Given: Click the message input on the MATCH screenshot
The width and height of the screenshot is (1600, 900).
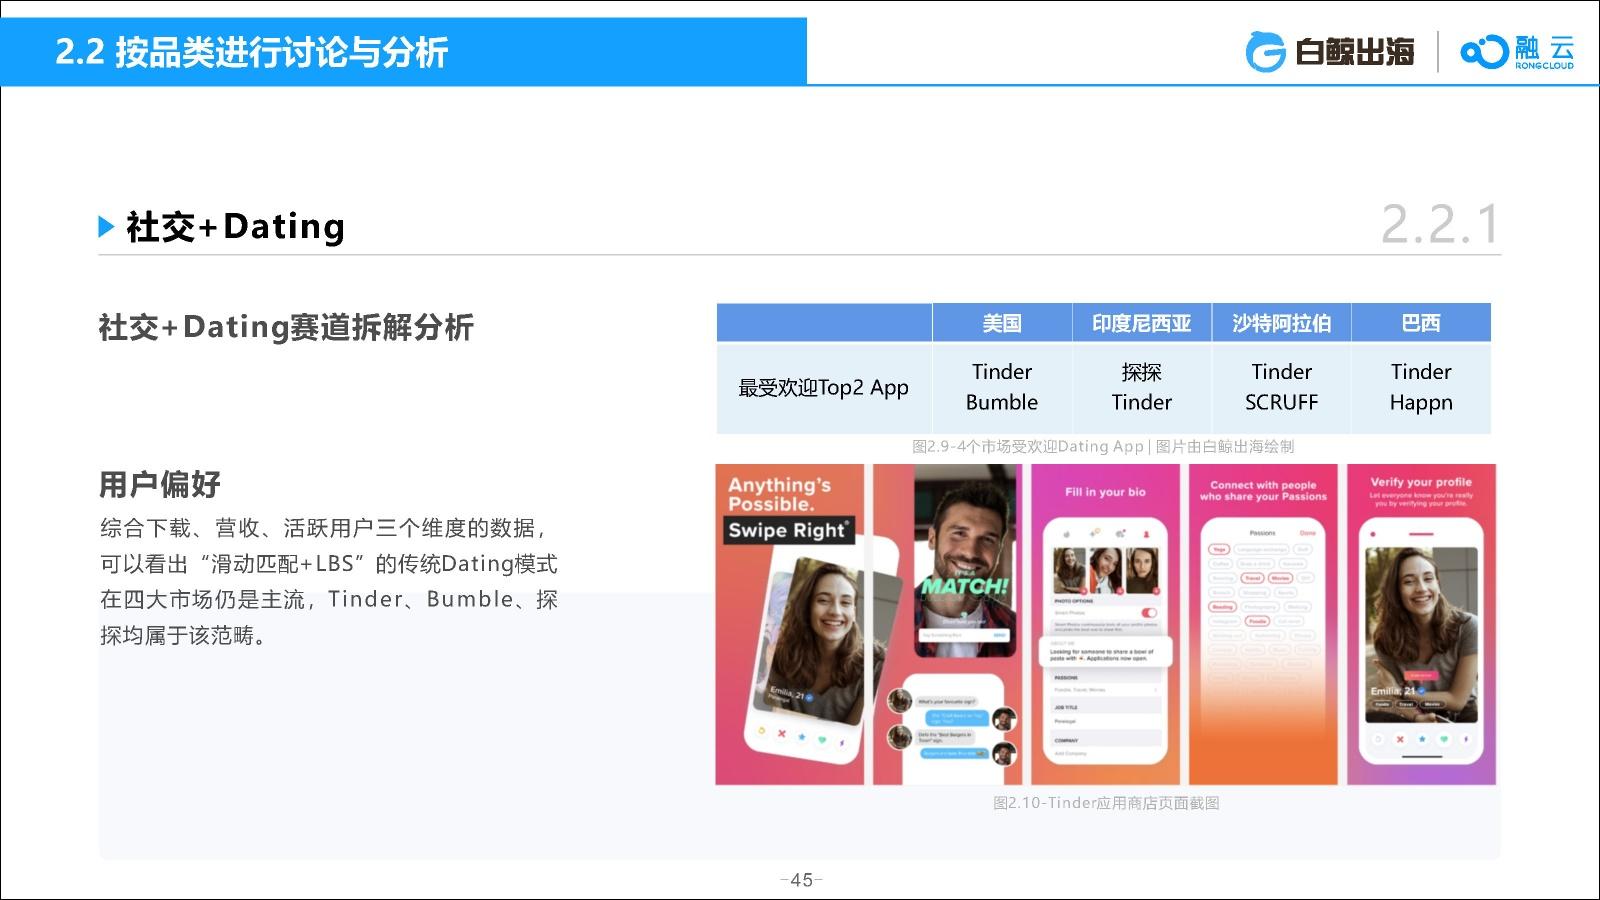Looking at the screenshot, I should pos(965,635).
